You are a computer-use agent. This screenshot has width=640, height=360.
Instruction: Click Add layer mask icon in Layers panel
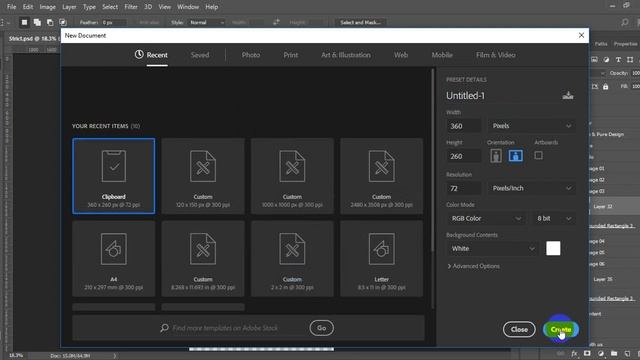(x=587, y=353)
